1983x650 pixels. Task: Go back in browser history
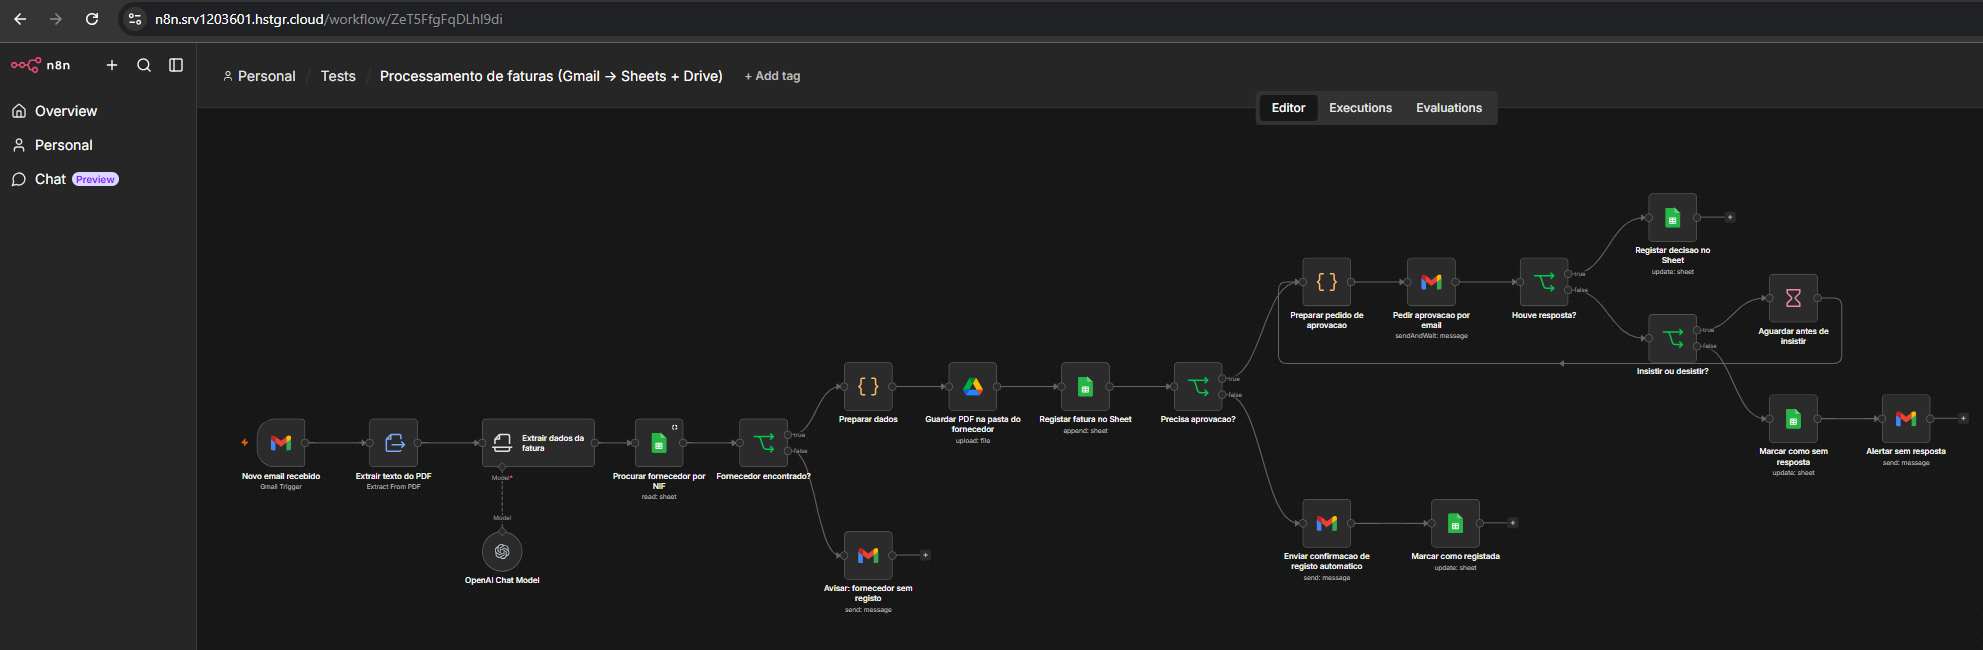pos(20,19)
